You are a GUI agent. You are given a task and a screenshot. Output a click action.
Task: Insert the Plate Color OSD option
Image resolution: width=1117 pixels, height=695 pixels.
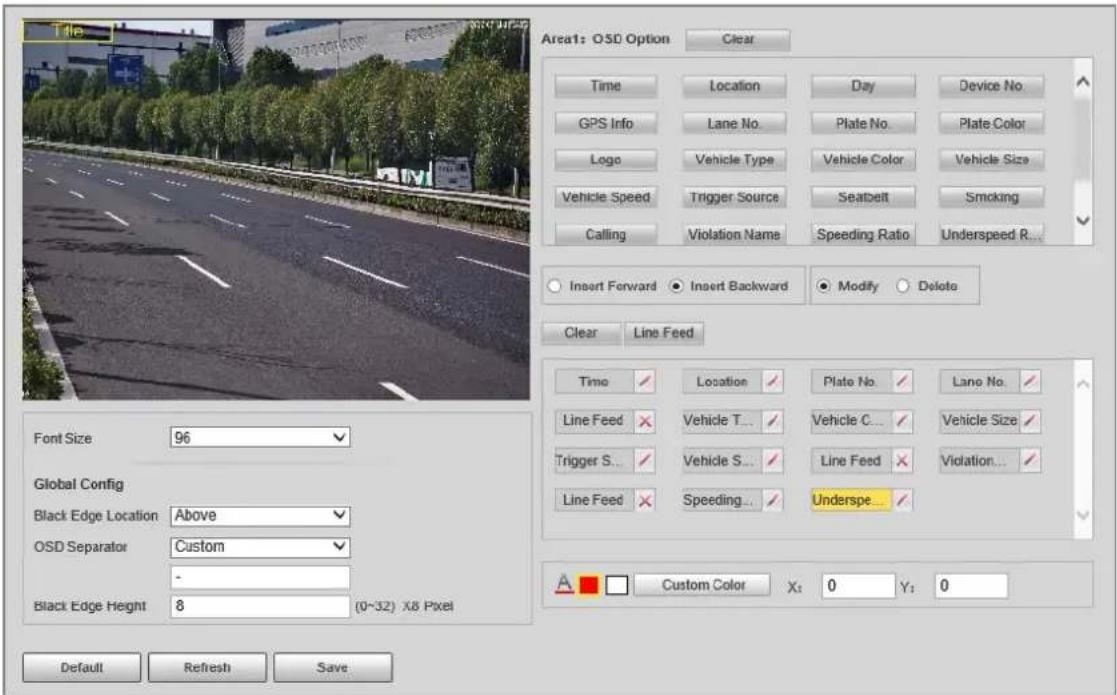pyautogui.click(x=992, y=123)
